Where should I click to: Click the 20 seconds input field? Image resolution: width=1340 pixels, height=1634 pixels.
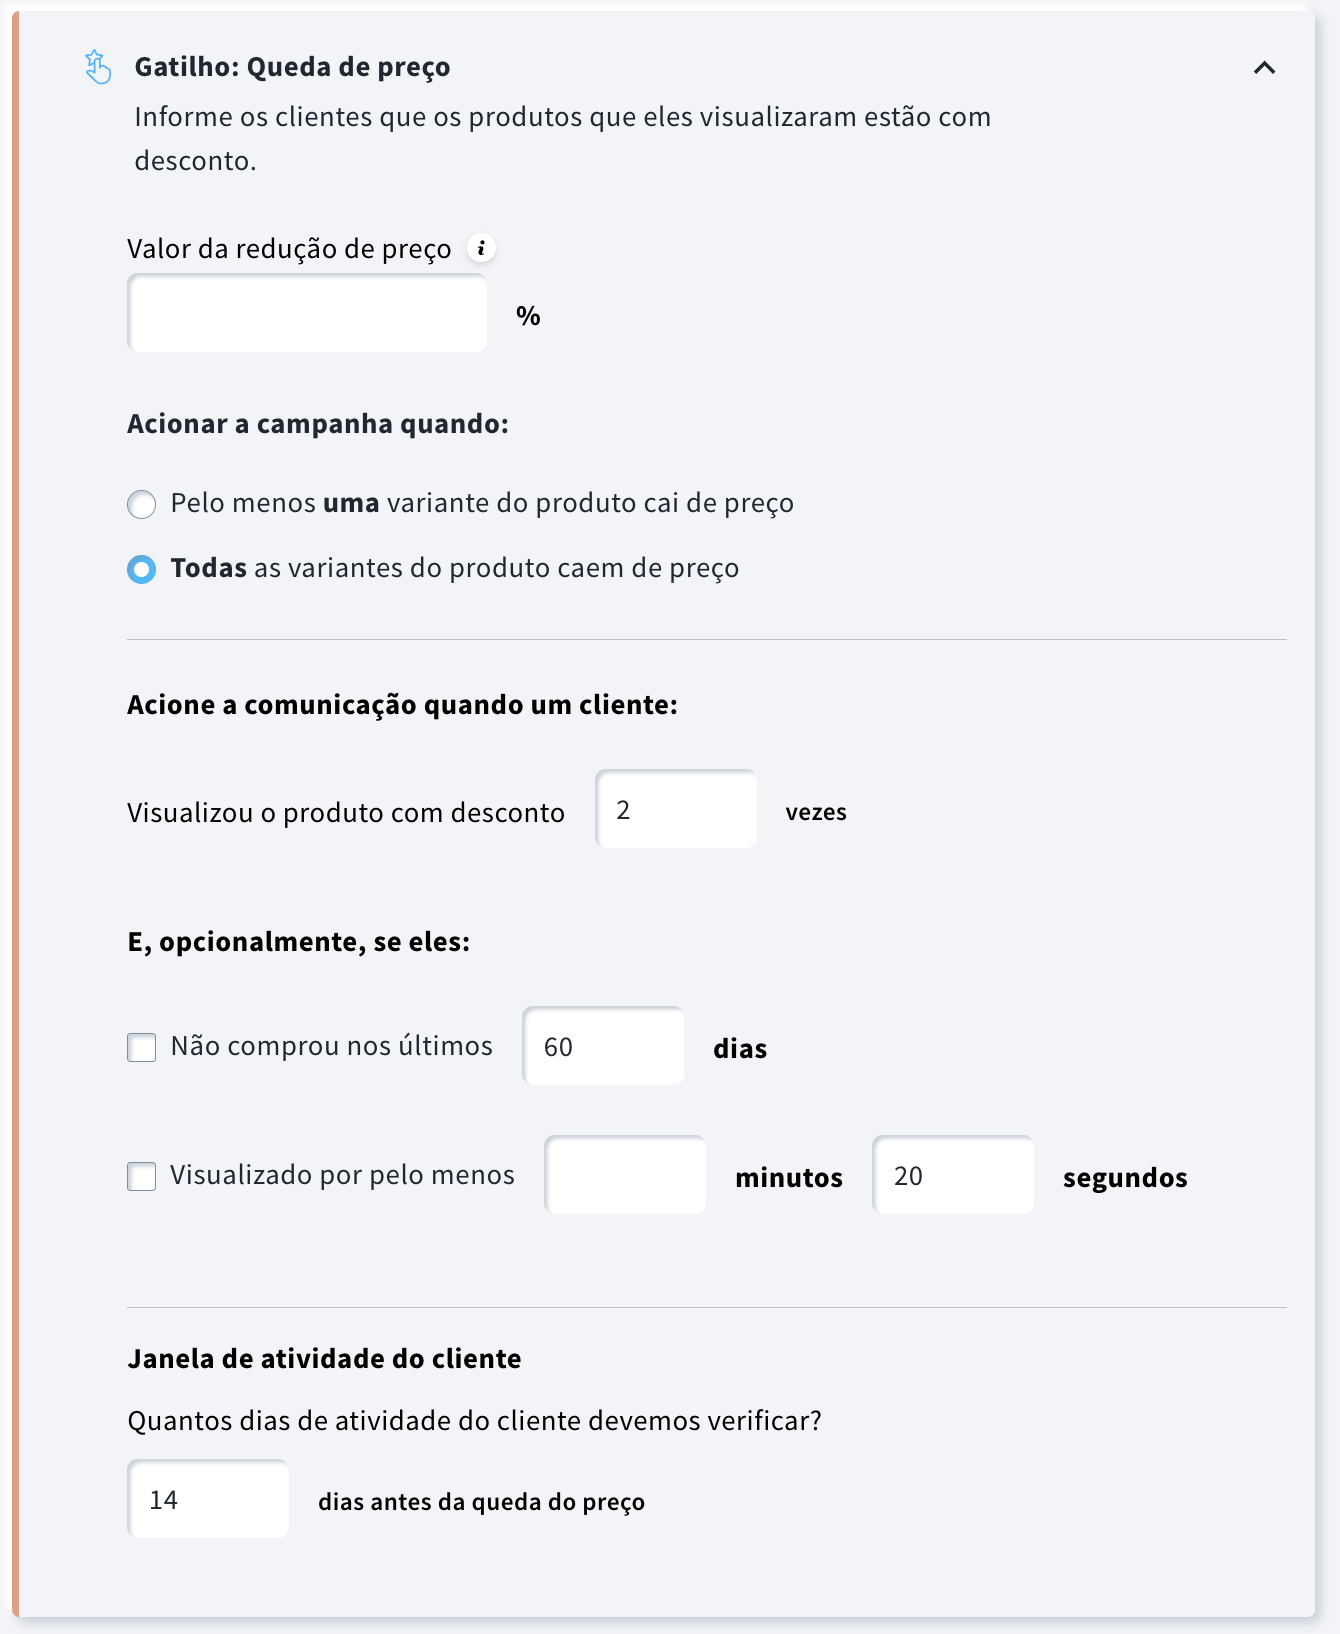click(953, 1175)
